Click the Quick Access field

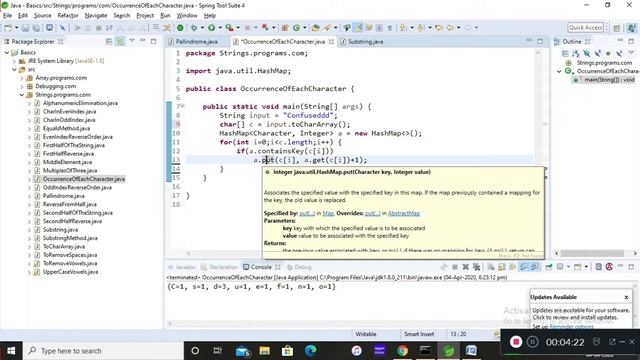pyautogui.click(x=585, y=27)
